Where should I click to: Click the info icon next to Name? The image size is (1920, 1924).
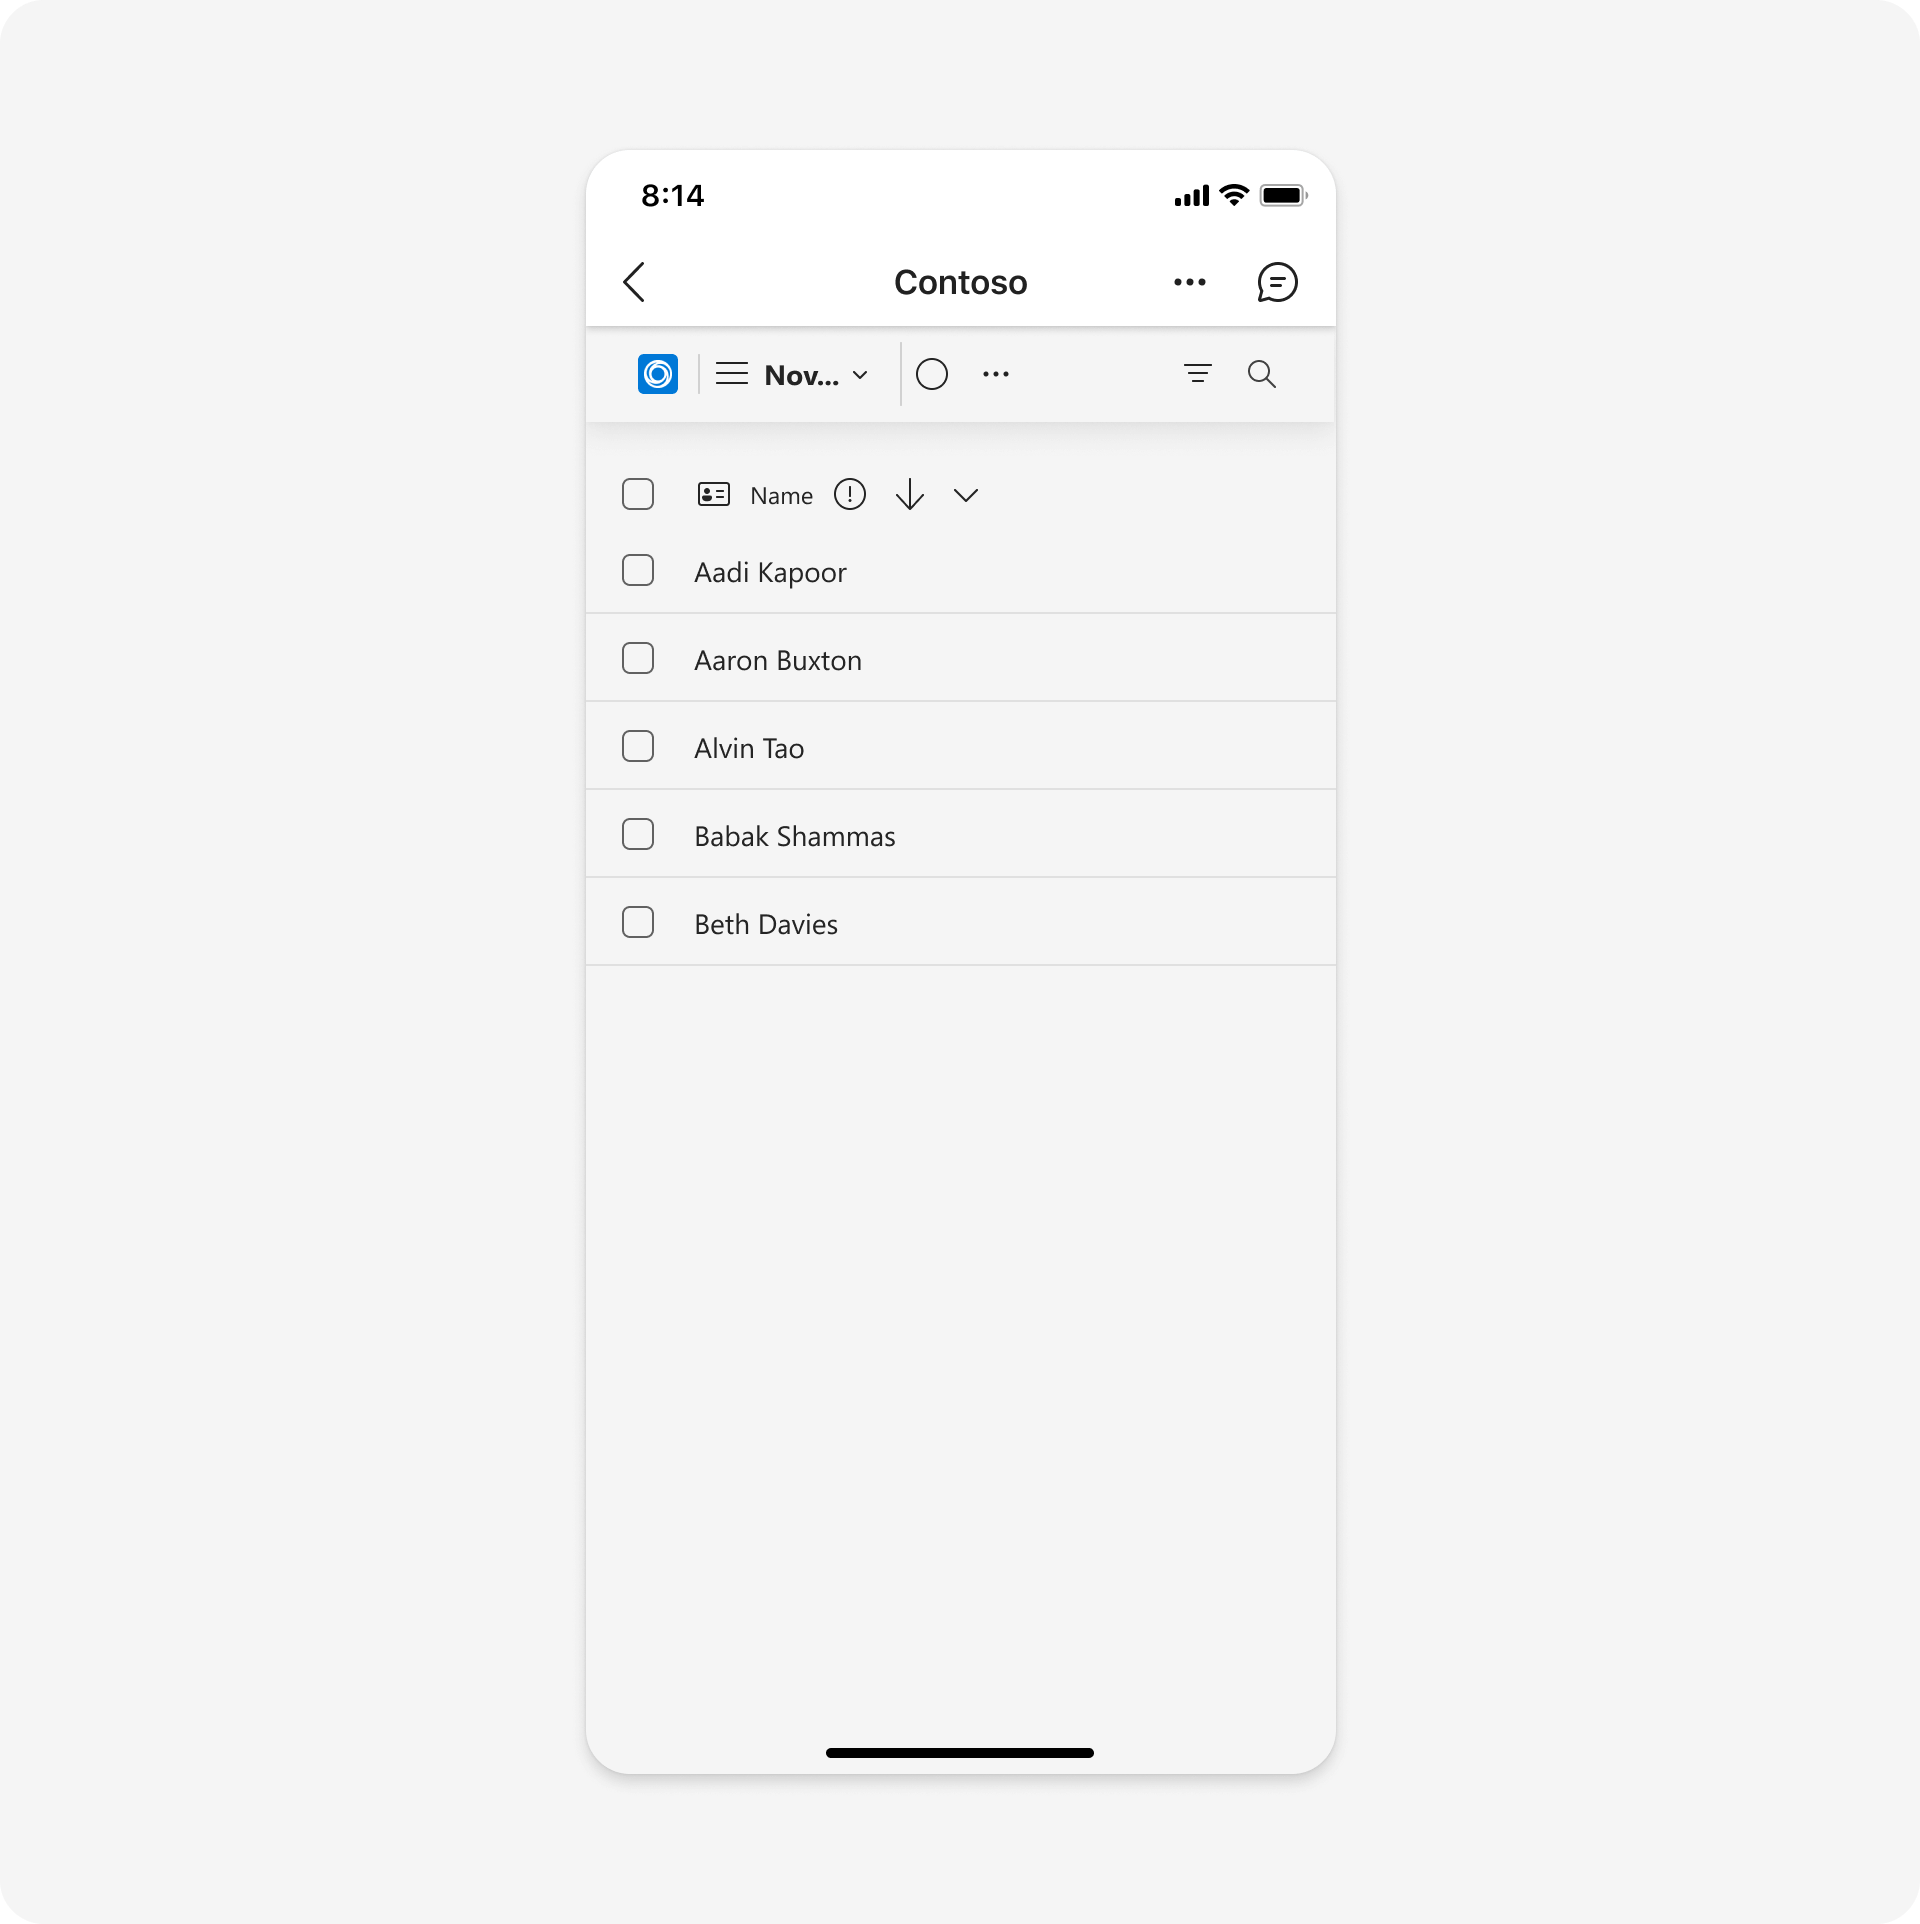pyautogui.click(x=846, y=494)
